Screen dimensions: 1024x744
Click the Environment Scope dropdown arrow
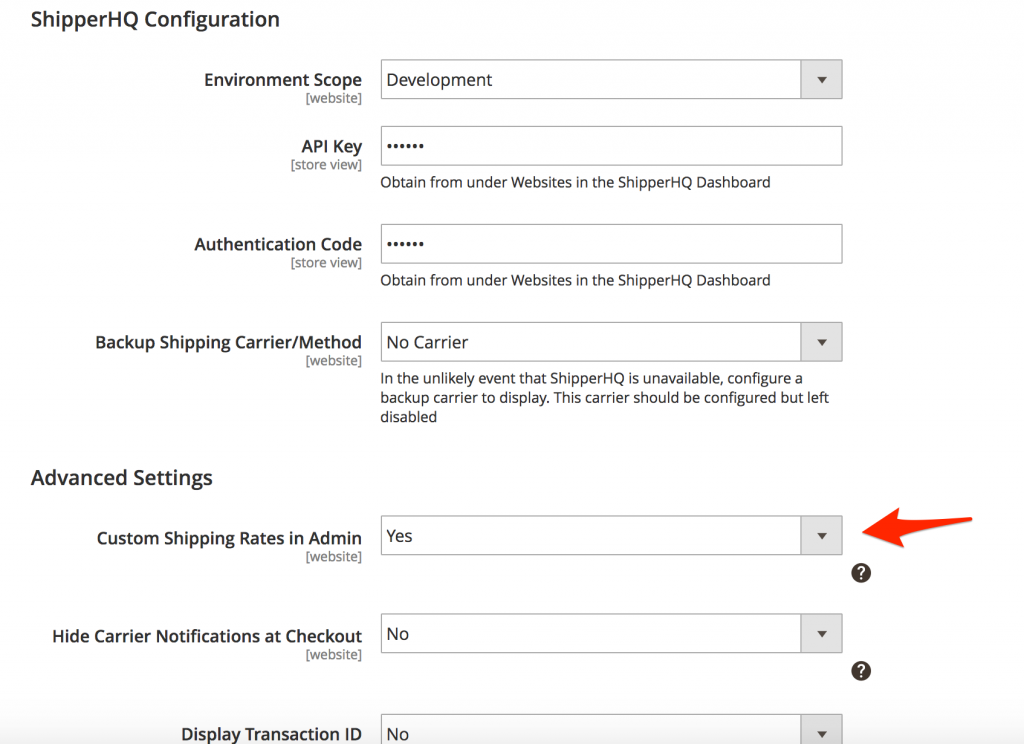click(x=821, y=80)
